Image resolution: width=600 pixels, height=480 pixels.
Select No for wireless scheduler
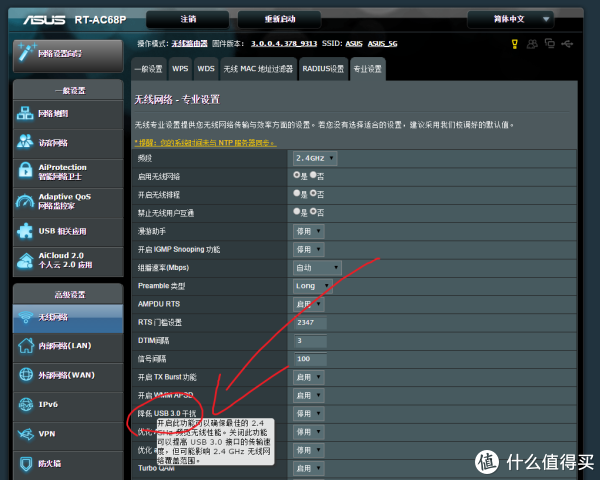click(313, 193)
